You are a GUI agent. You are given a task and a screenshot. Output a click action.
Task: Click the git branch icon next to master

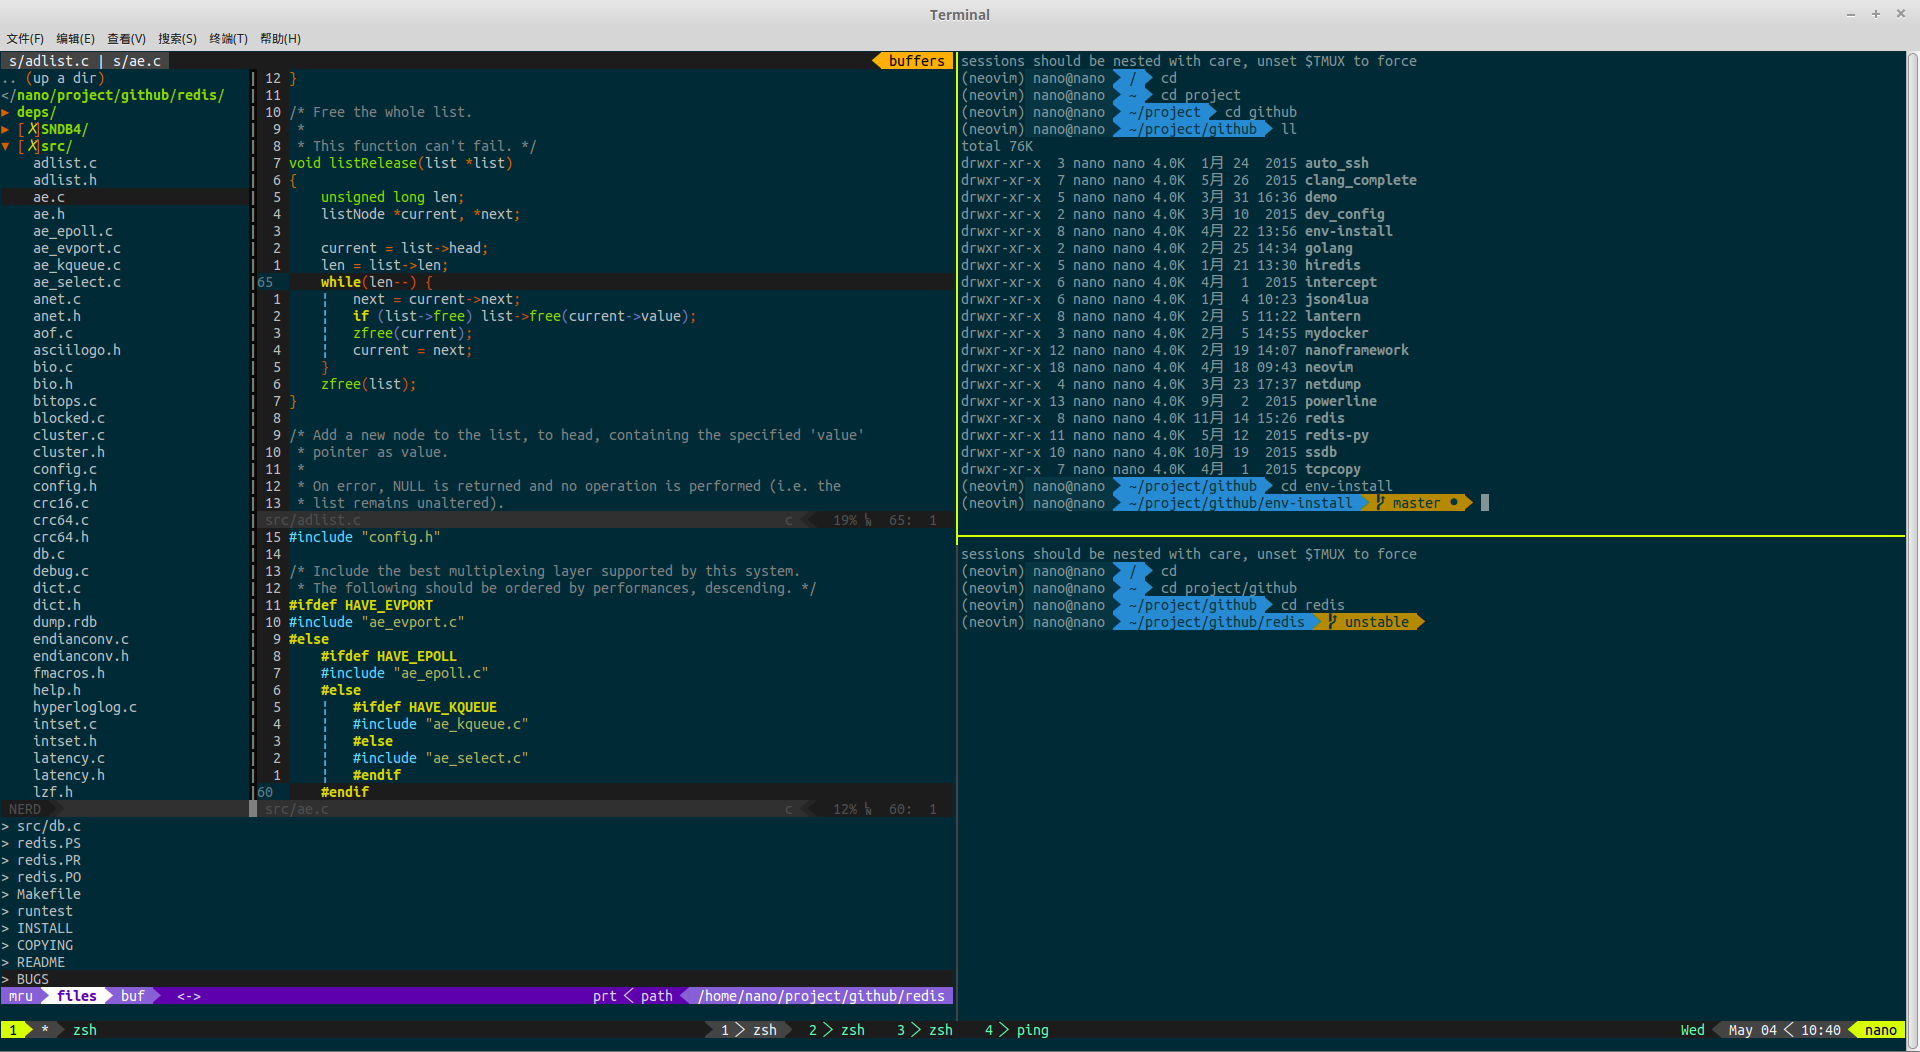(1381, 503)
